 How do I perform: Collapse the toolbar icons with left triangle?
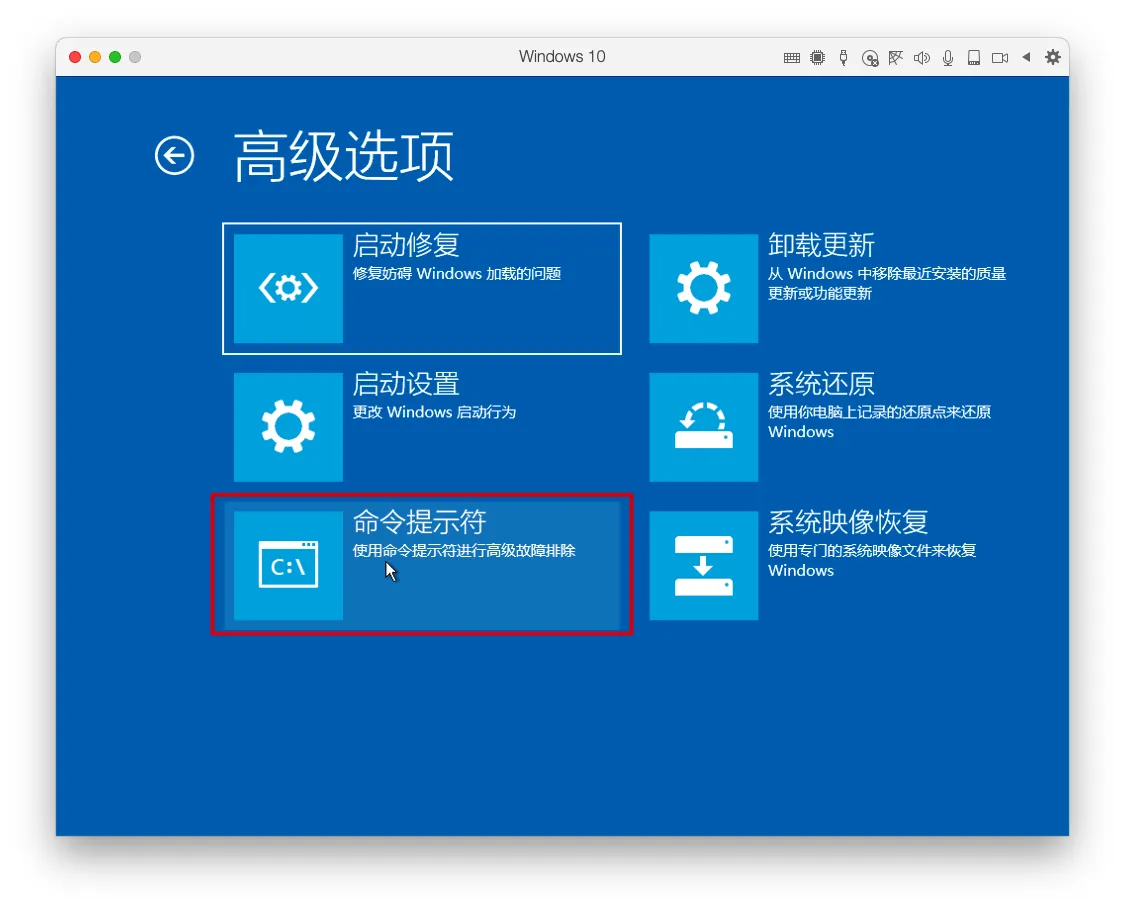pyautogui.click(x=1026, y=57)
